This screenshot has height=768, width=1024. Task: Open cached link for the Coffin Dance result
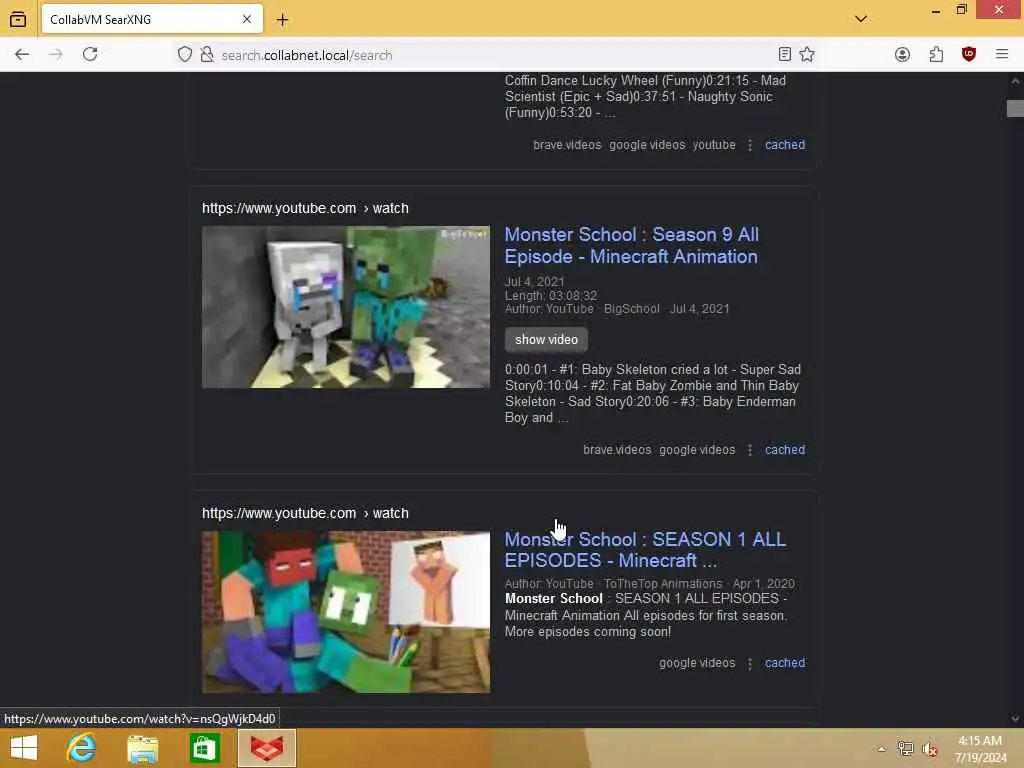pos(785,145)
